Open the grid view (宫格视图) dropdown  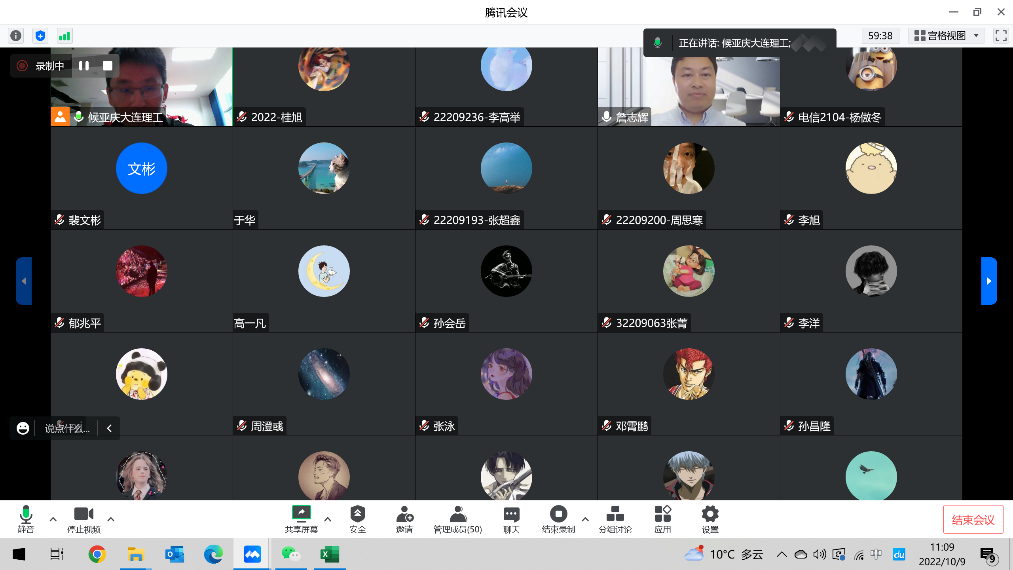click(947, 35)
